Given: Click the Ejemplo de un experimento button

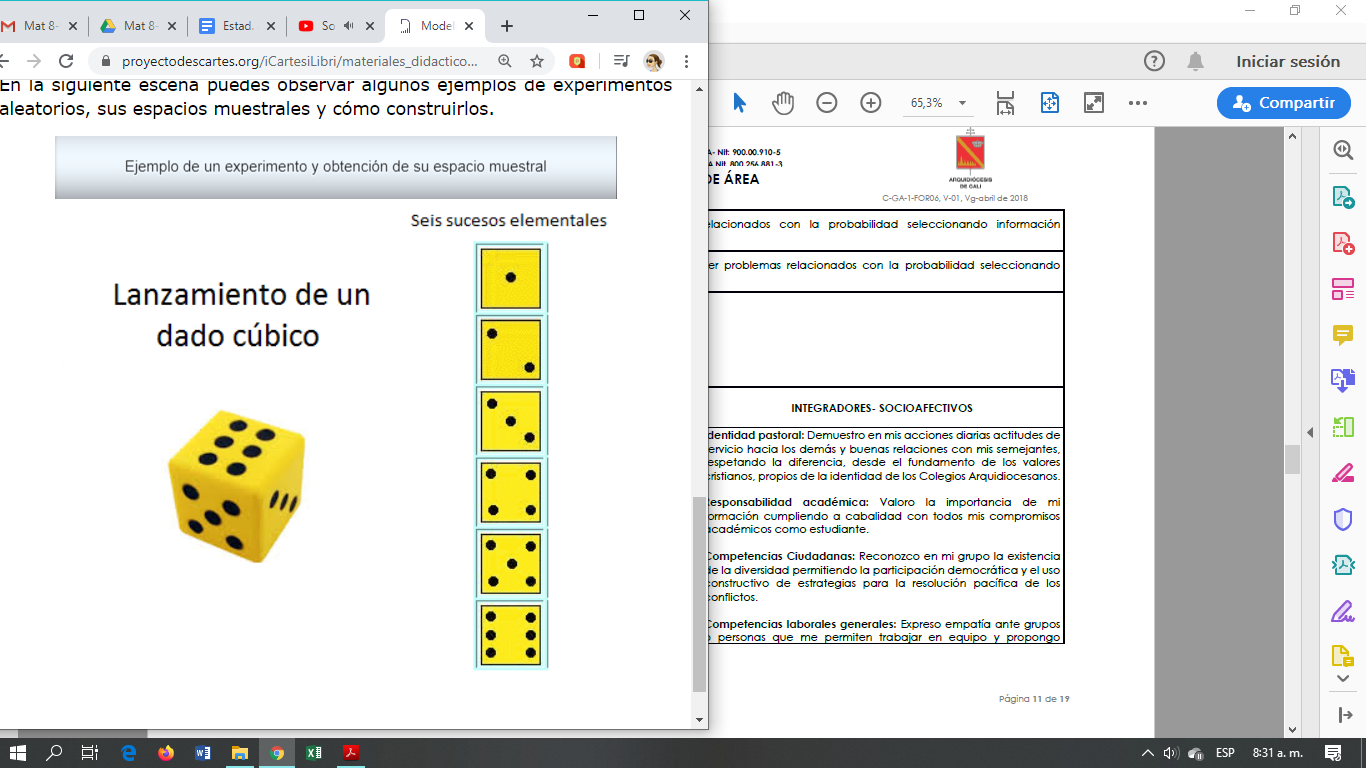Looking at the screenshot, I should [x=336, y=167].
